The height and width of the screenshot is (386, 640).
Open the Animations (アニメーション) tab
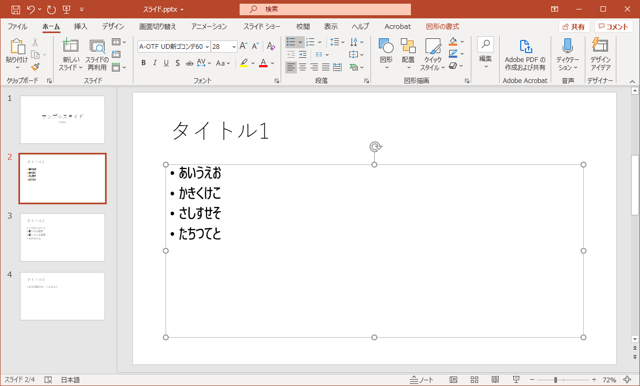(209, 27)
